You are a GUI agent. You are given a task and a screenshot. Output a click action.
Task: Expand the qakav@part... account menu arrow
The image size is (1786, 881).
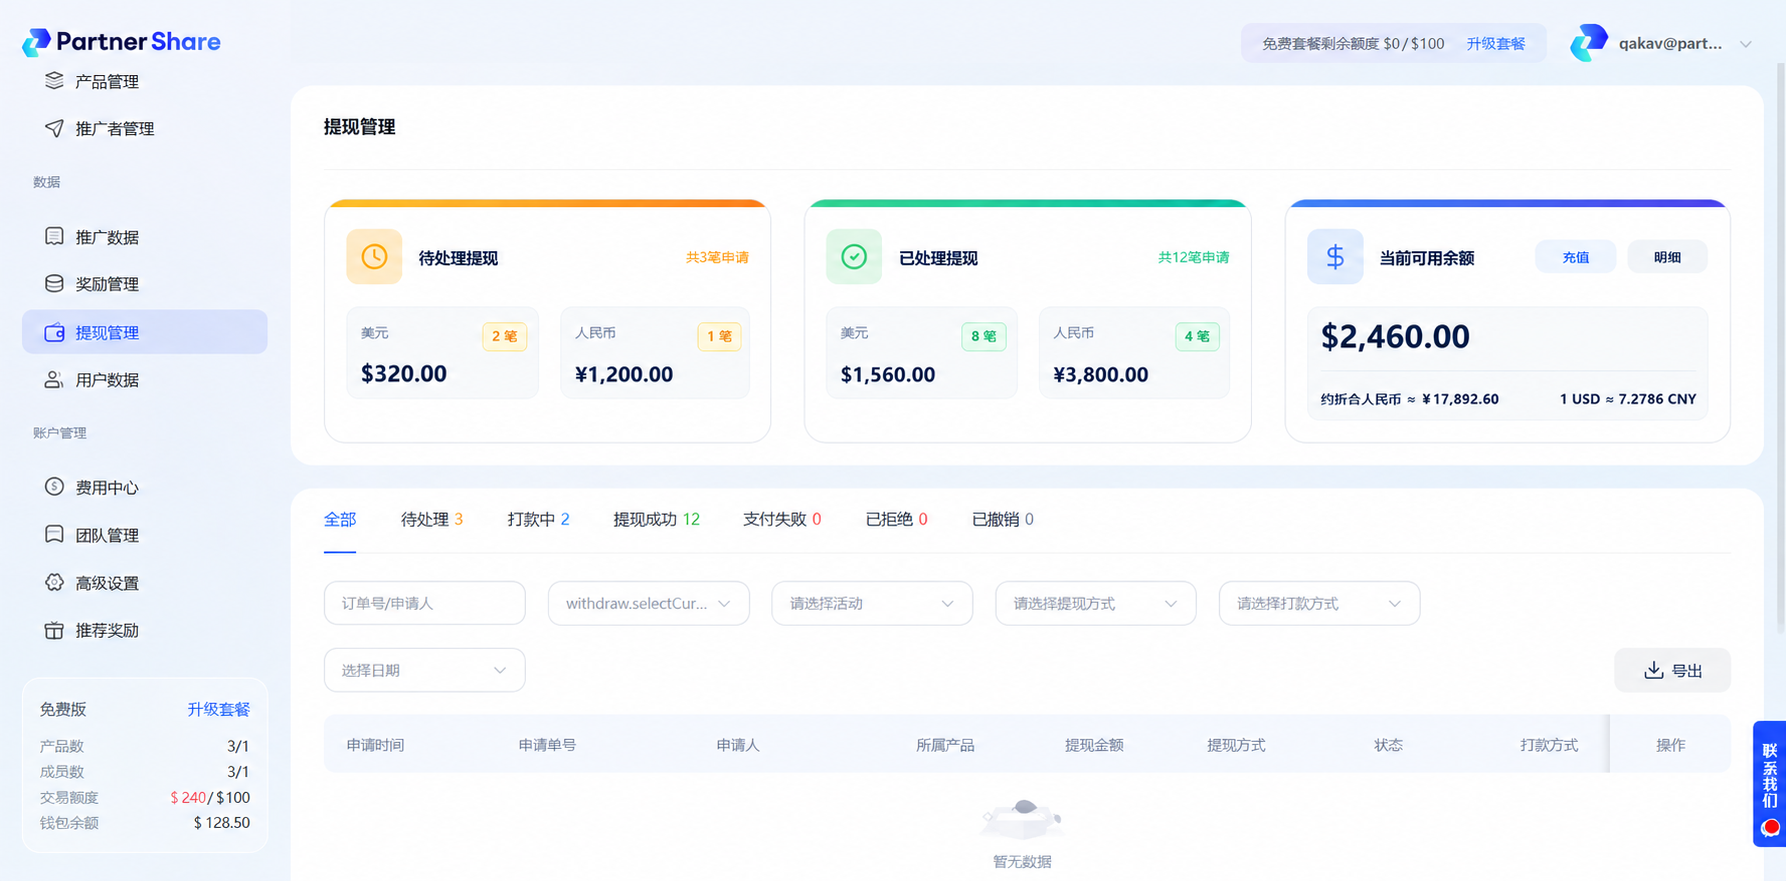coord(1746,44)
